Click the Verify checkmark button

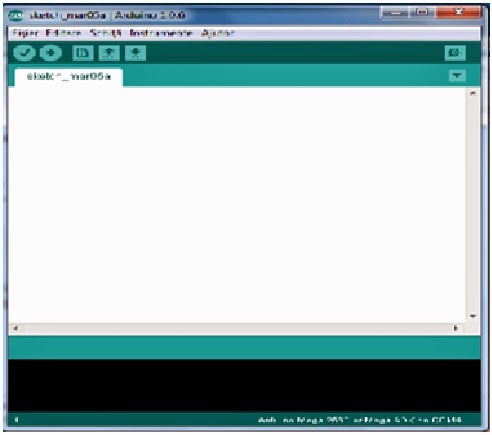coord(24,53)
